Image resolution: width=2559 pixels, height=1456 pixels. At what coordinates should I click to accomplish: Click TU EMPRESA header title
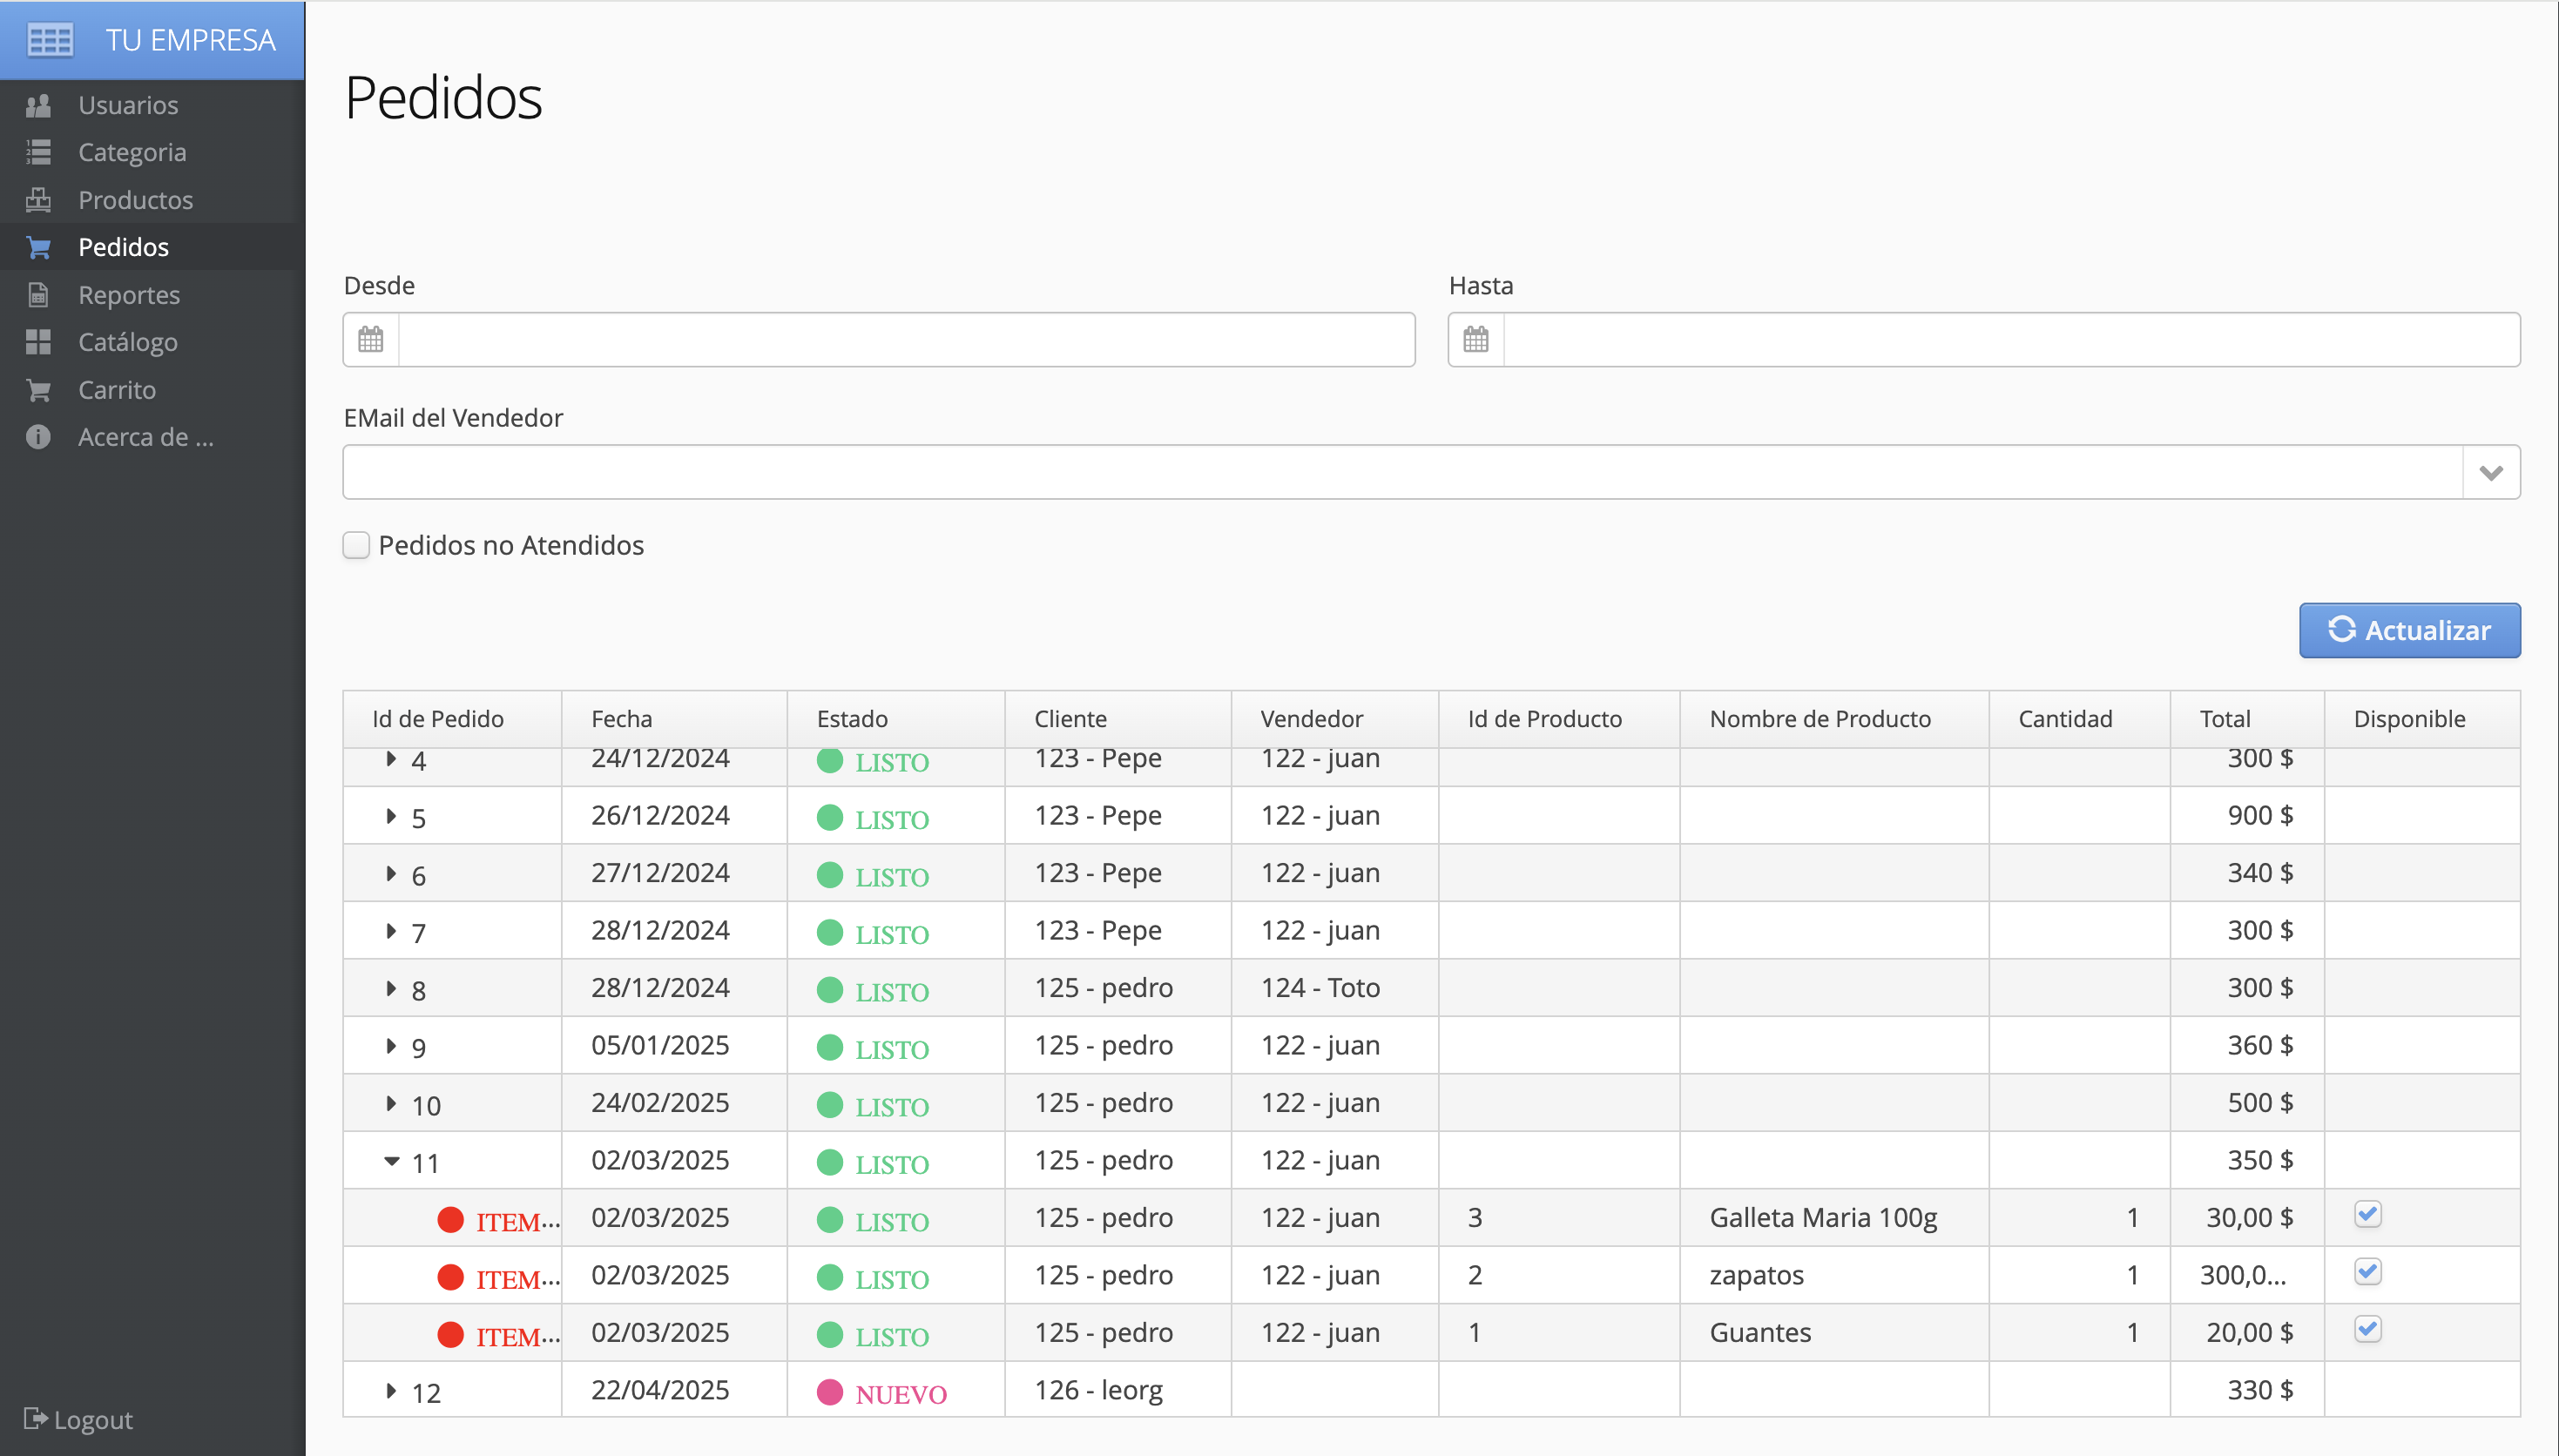[x=190, y=40]
